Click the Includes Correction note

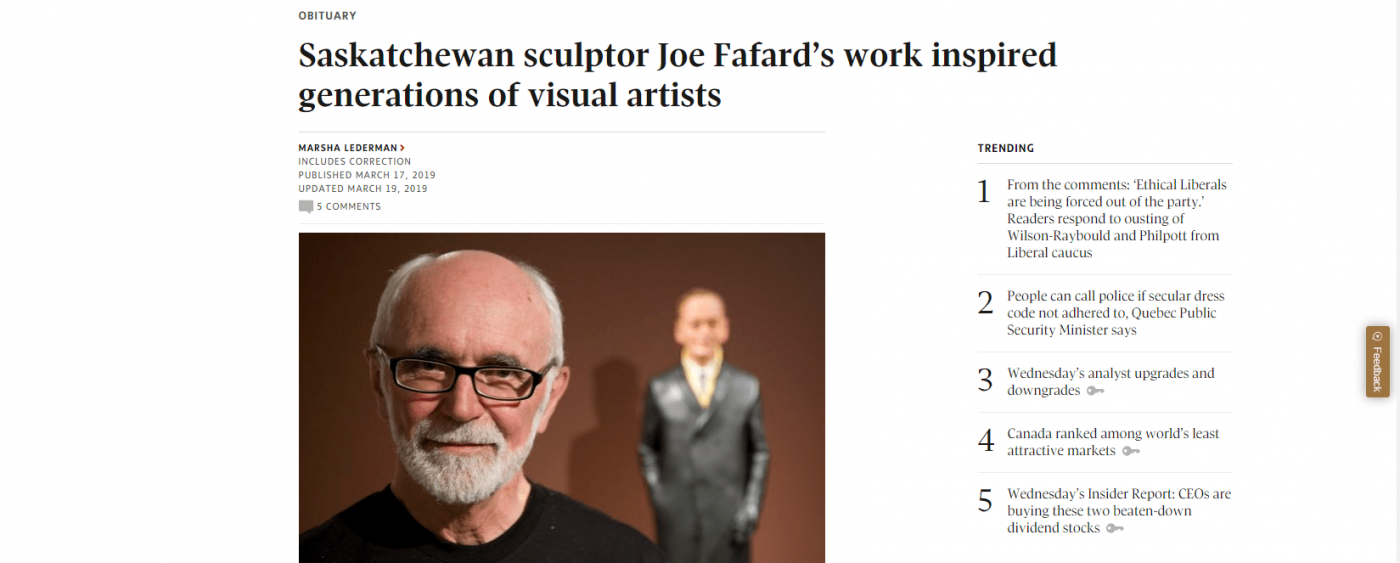[355, 162]
